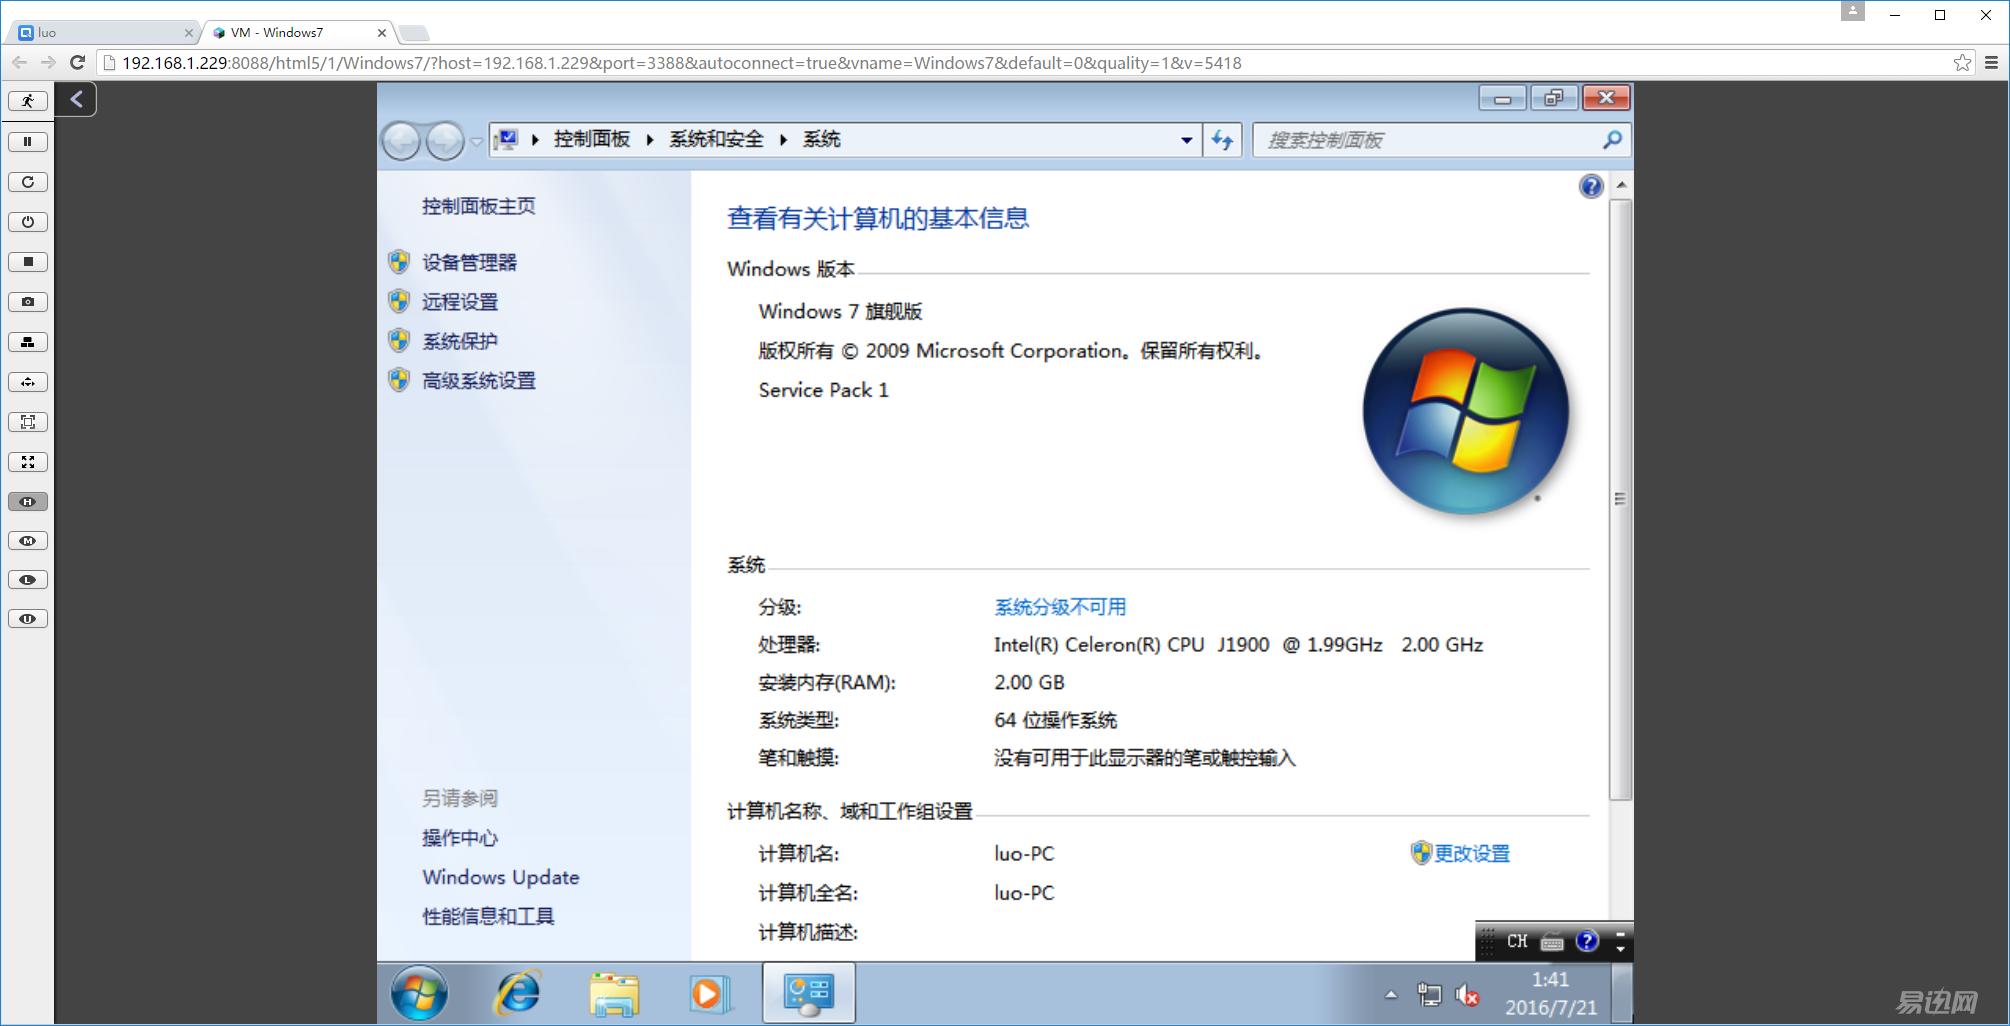Show hidden tray icons arrow
This screenshot has width=2010, height=1026.
point(1391,995)
